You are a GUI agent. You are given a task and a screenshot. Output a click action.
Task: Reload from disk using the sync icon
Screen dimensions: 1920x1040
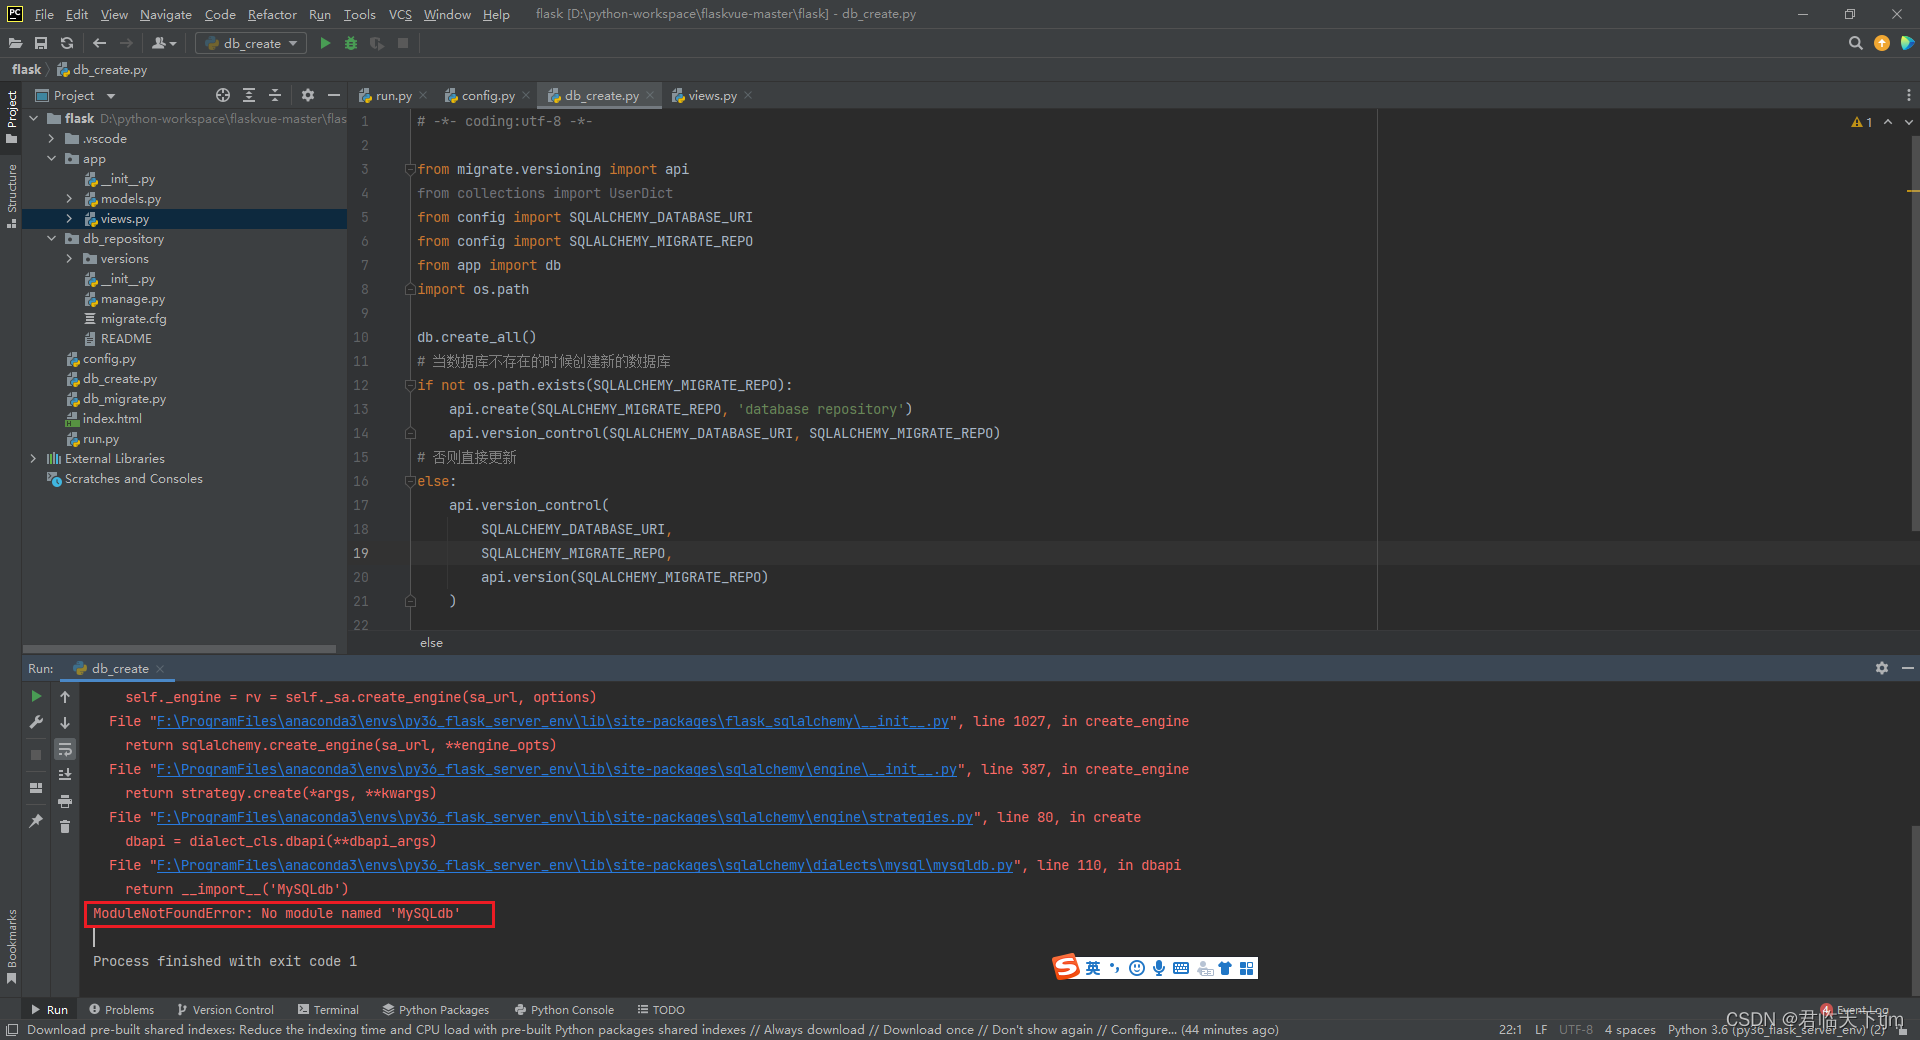[67, 43]
